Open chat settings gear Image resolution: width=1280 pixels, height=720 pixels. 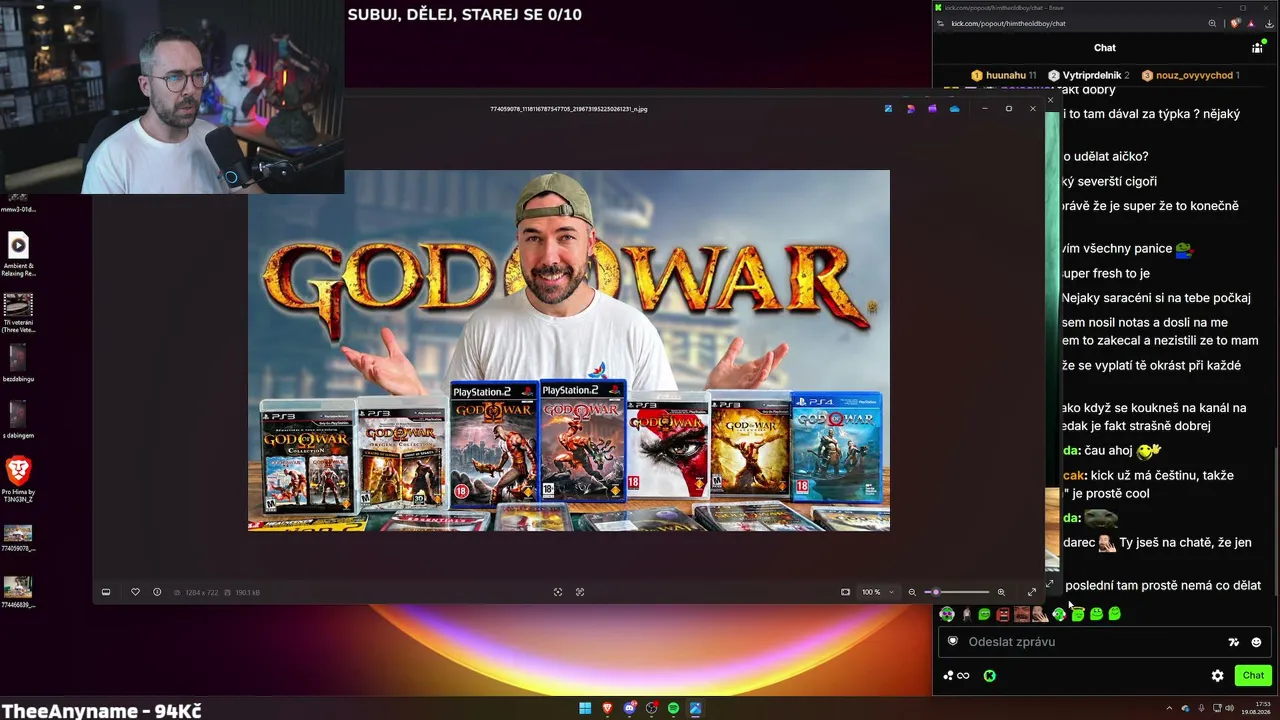(x=1217, y=676)
